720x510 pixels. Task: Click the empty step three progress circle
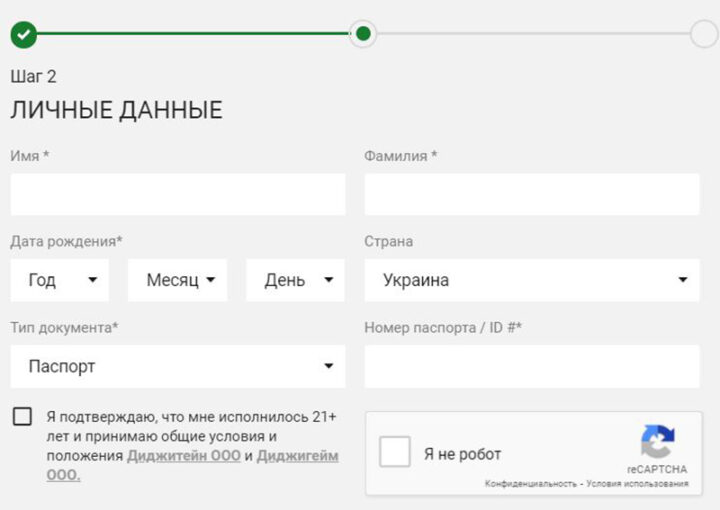(703, 34)
